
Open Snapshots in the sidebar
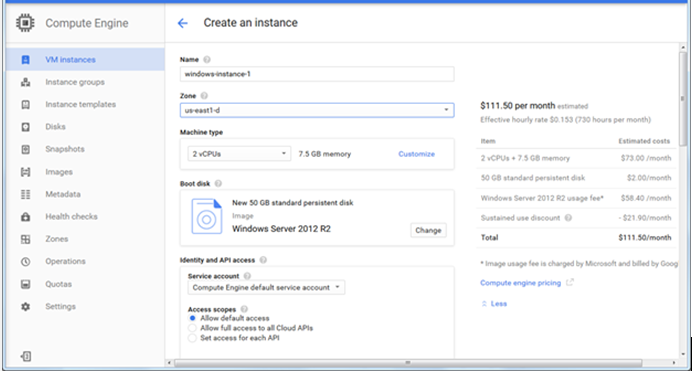point(65,149)
